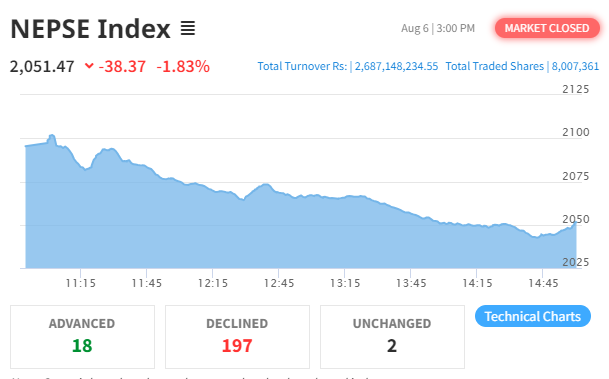Click Total Turnover Rs value
Viewport: 609px width, 379px height.
pos(396,66)
